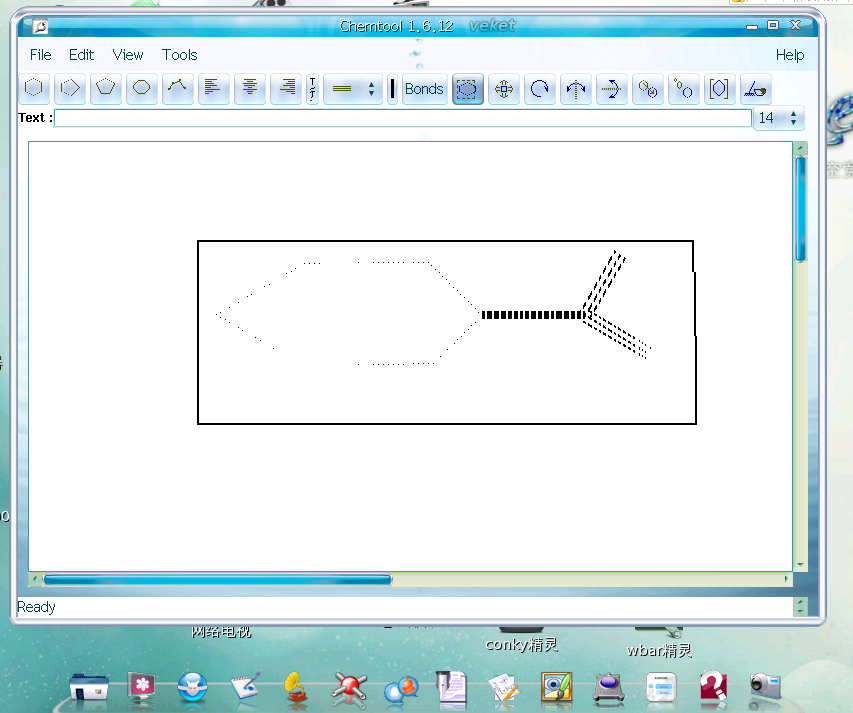Click the scroll right arrow of canvas
This screenshot has width=853, height=713.
tap(786, 579)
